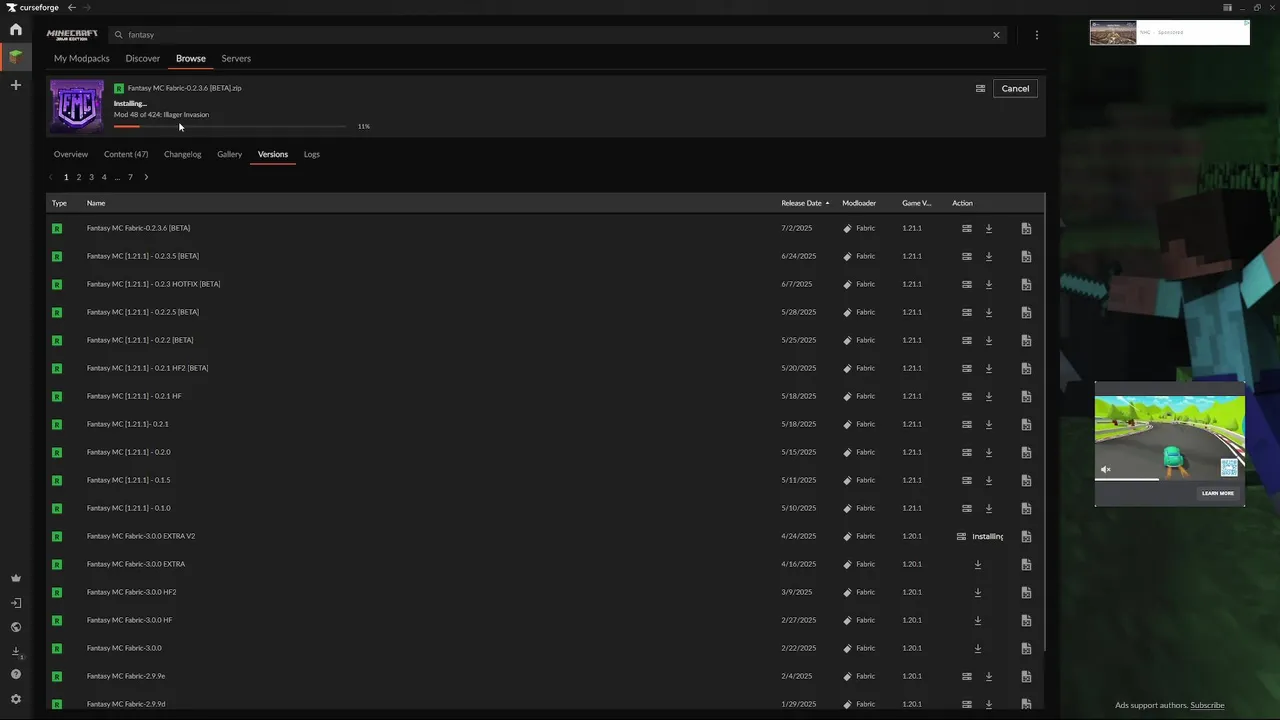Open server pack icon for 0.2.3 HOTFIX row
1280x720 pixels.
(966, 284)
